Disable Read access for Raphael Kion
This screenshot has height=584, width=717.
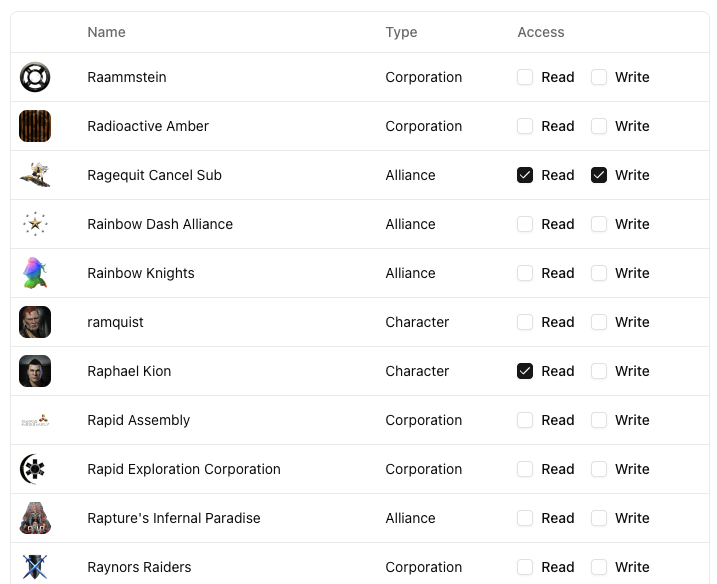coord(525,371)
